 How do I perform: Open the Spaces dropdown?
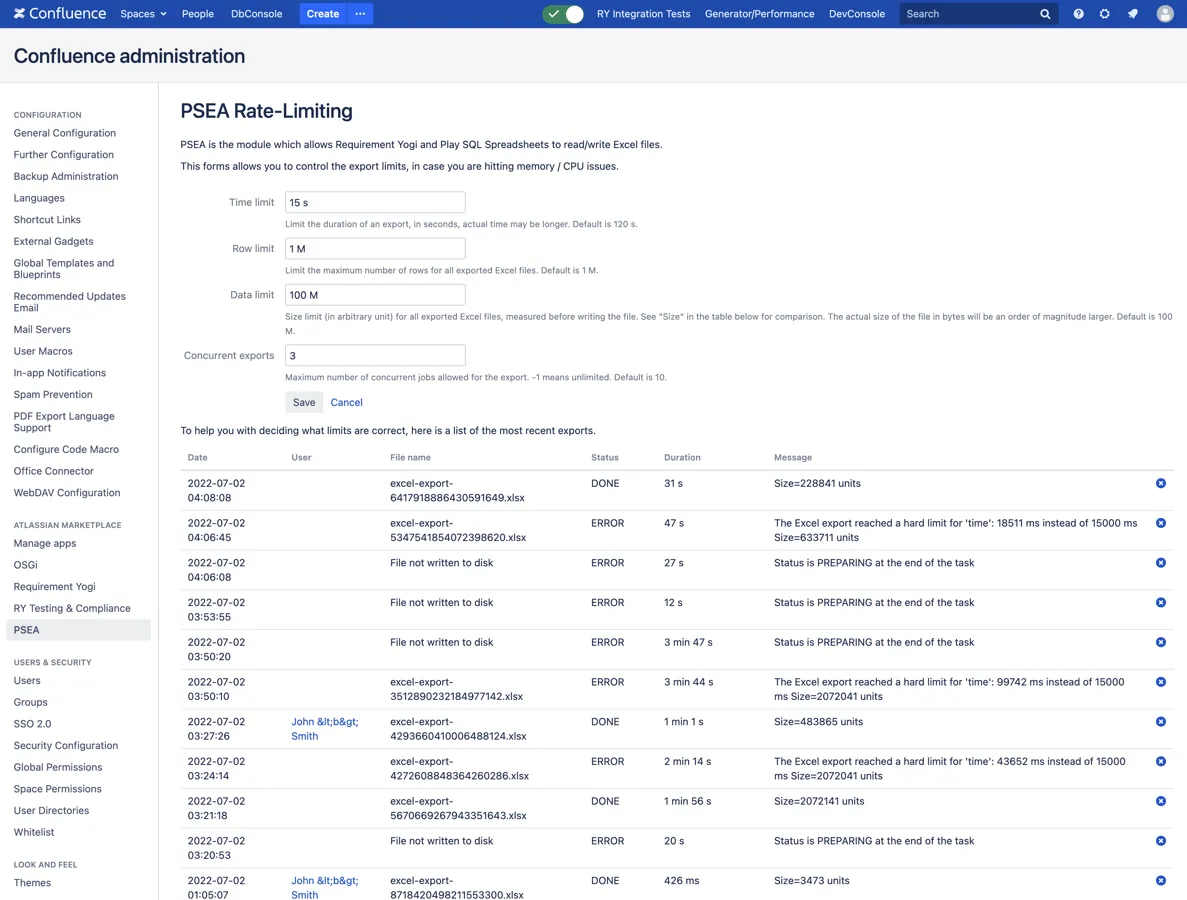[x=143, y=14]
